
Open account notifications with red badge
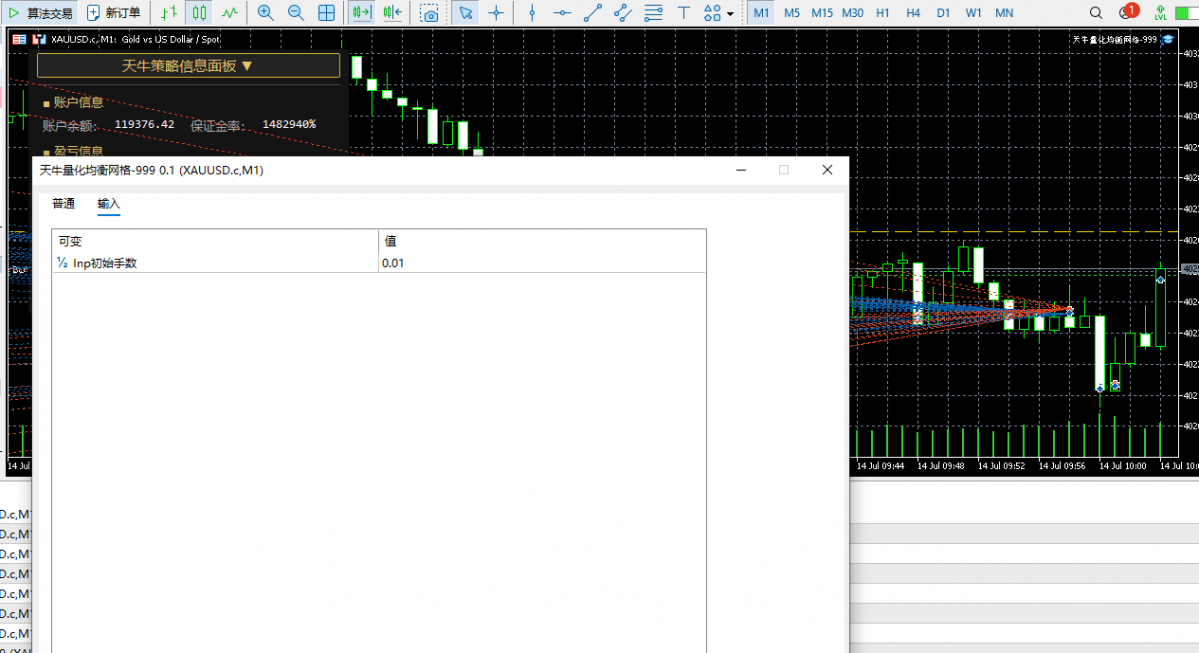click(x=1128, y=12)
